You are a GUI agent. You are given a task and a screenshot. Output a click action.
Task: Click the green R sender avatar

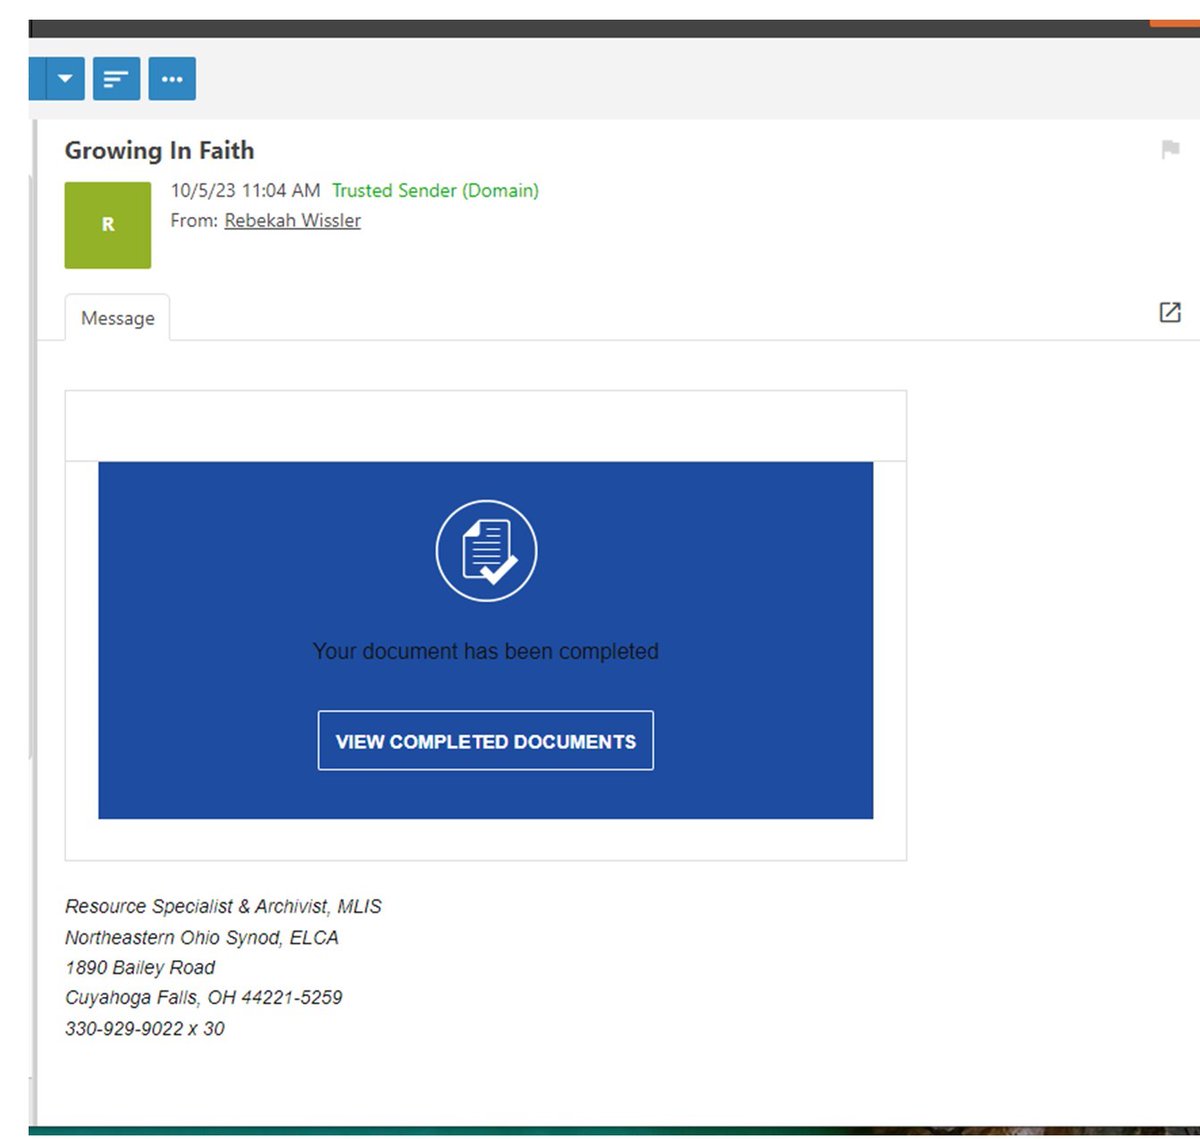pyautogui.click(x=108, y=225)
